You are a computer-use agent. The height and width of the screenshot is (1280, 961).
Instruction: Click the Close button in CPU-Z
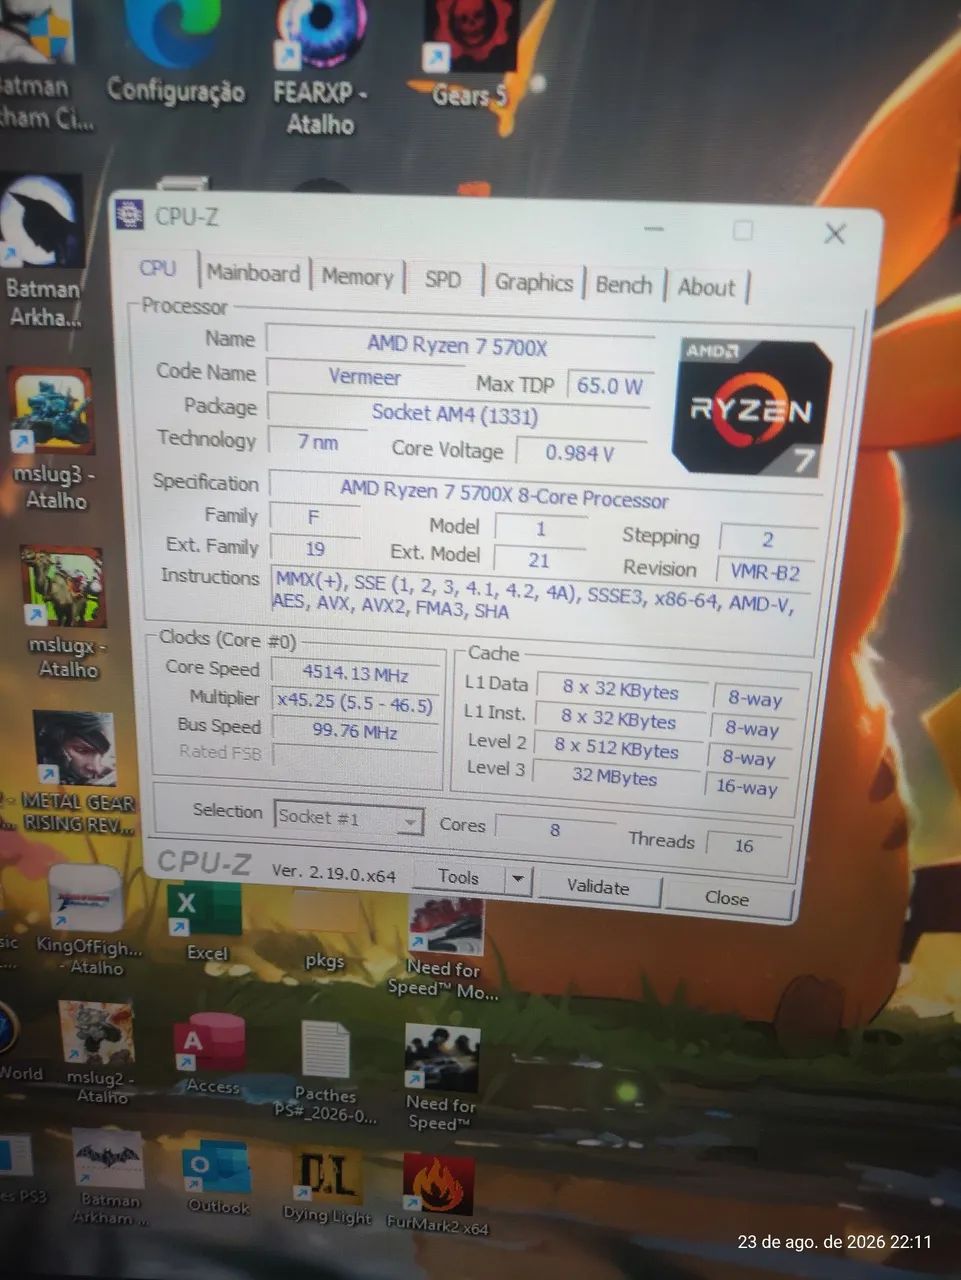point(727,898)
